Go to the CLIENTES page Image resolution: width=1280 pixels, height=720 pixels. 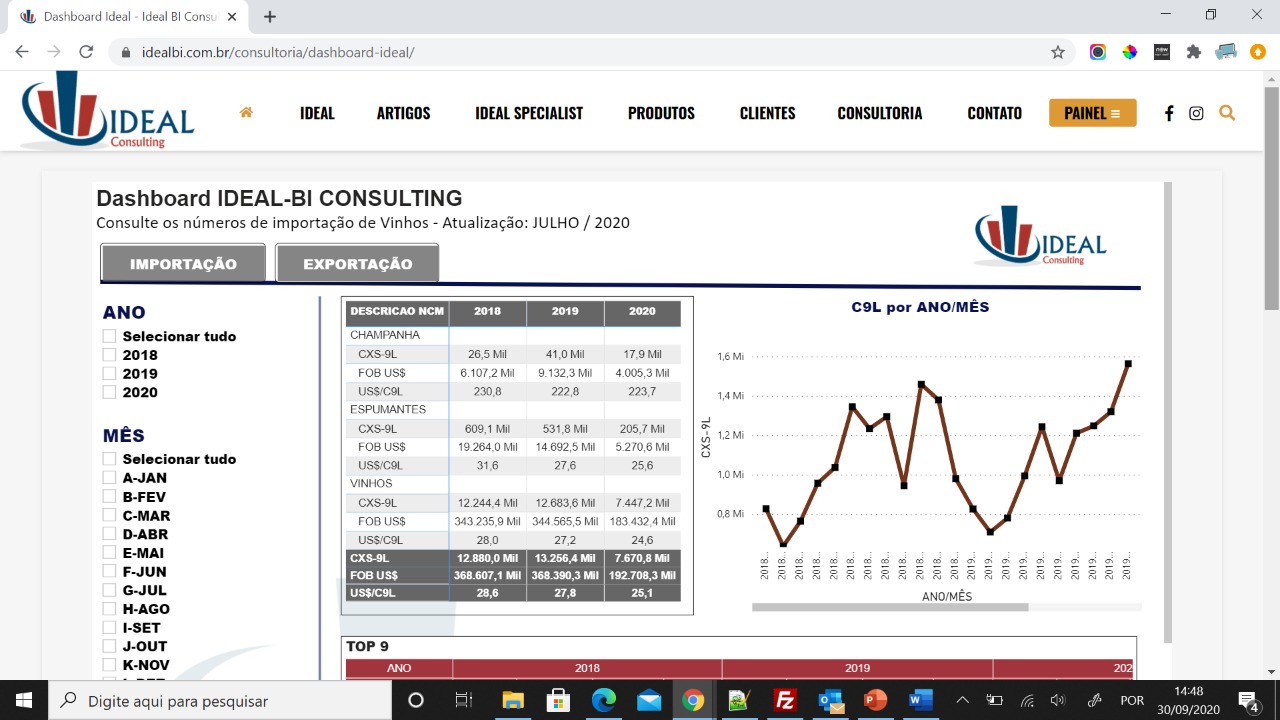click(768, 113)
